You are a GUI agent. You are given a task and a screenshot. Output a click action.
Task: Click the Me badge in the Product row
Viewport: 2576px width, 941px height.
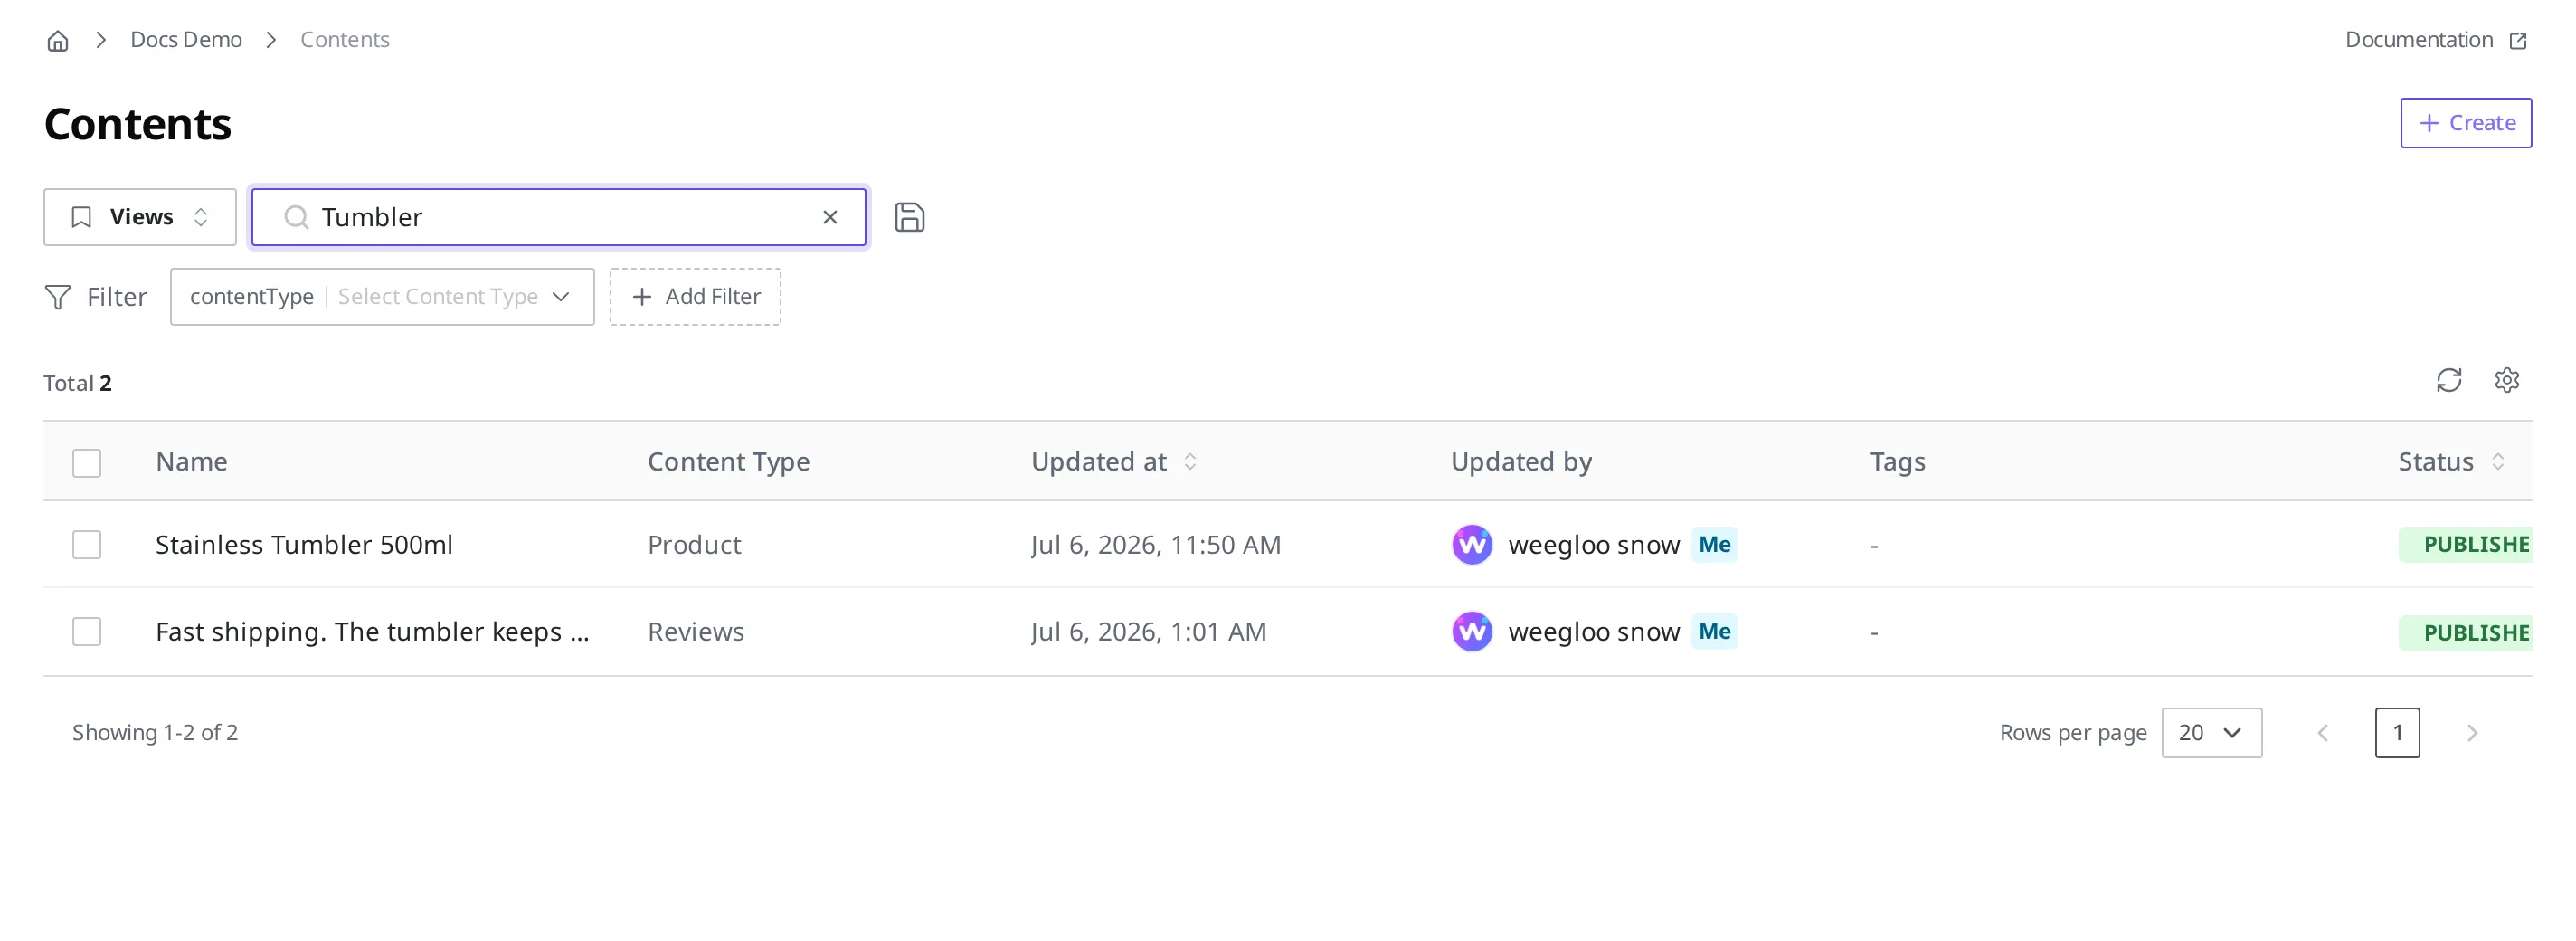tap(1714, 545)
